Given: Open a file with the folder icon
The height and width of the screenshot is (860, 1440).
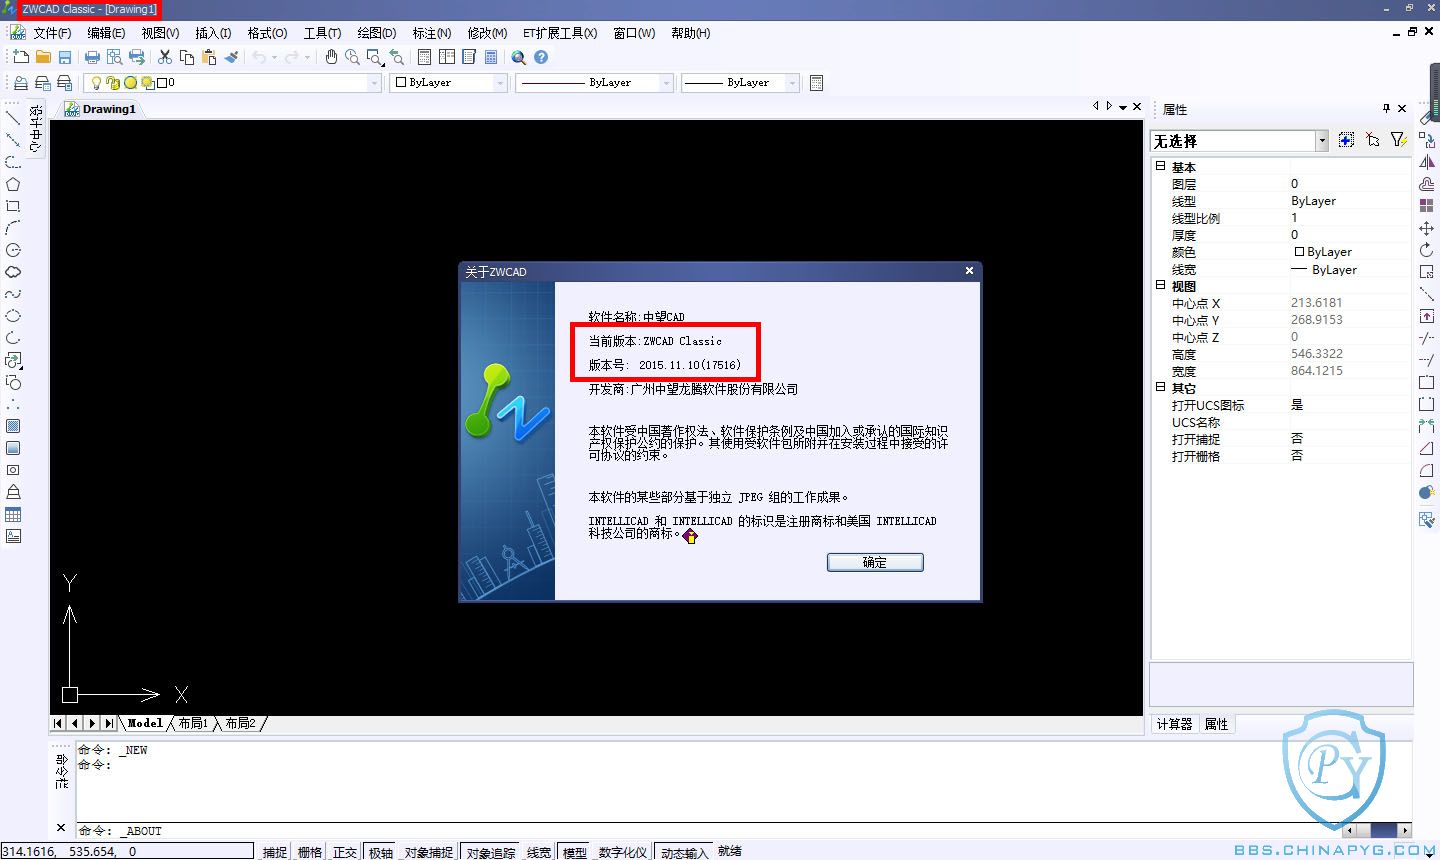Looking at the screenshot, I should coord(43,58).
